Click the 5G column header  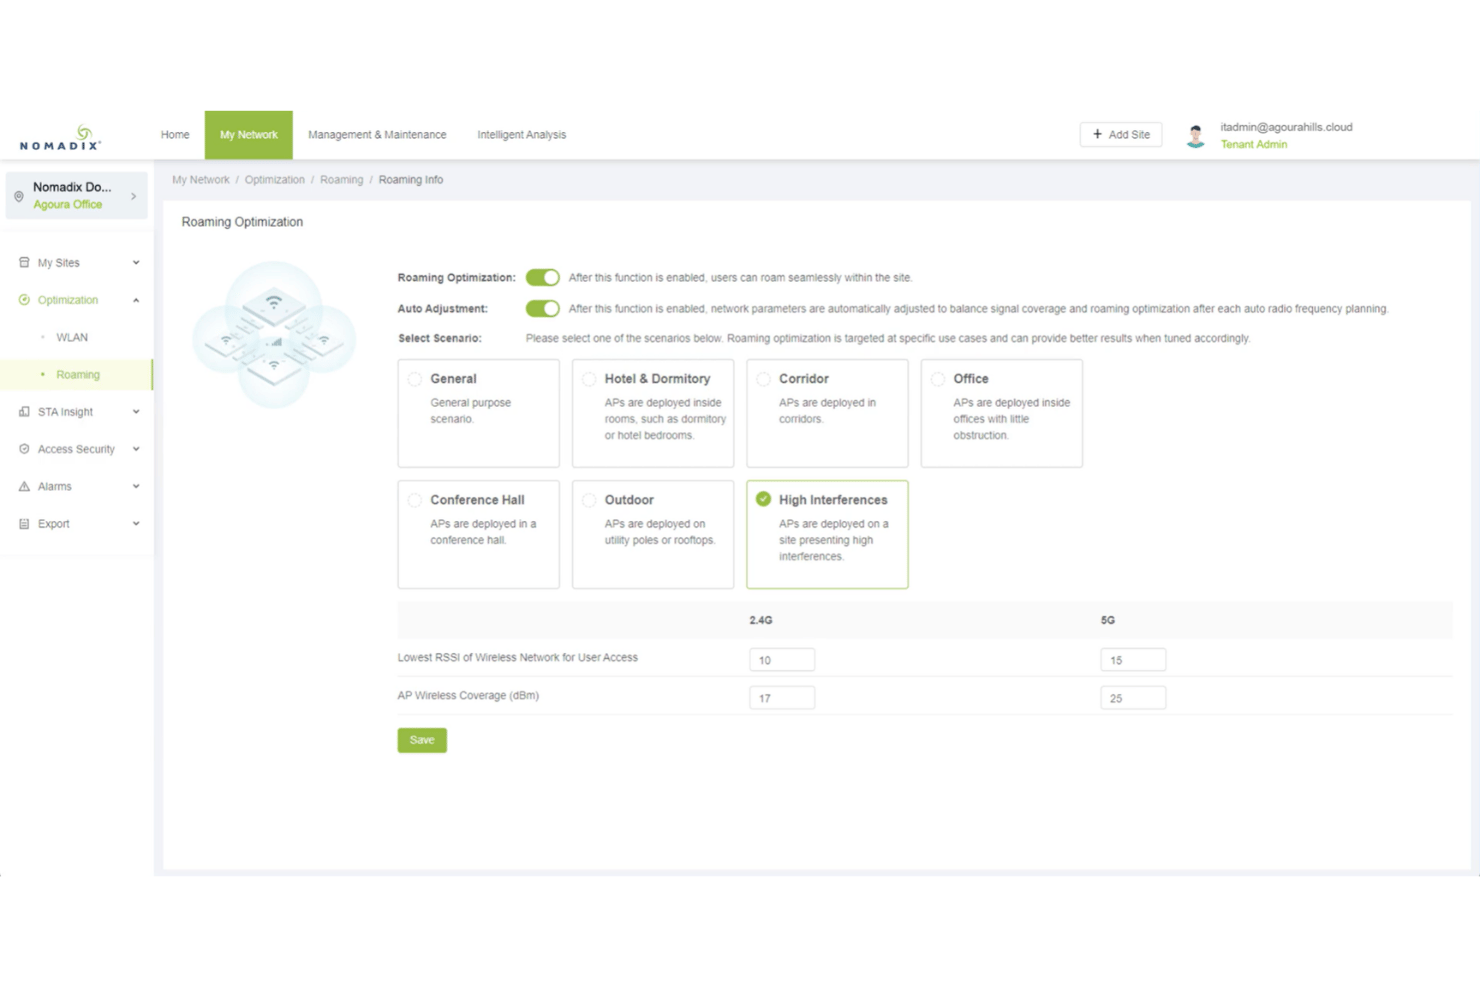(x=1107, y=620)
